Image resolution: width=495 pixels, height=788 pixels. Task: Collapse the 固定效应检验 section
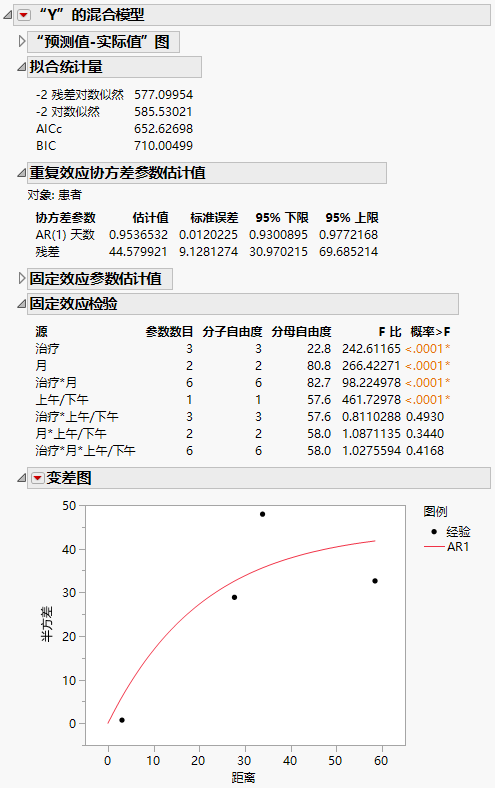pos(22,304)
